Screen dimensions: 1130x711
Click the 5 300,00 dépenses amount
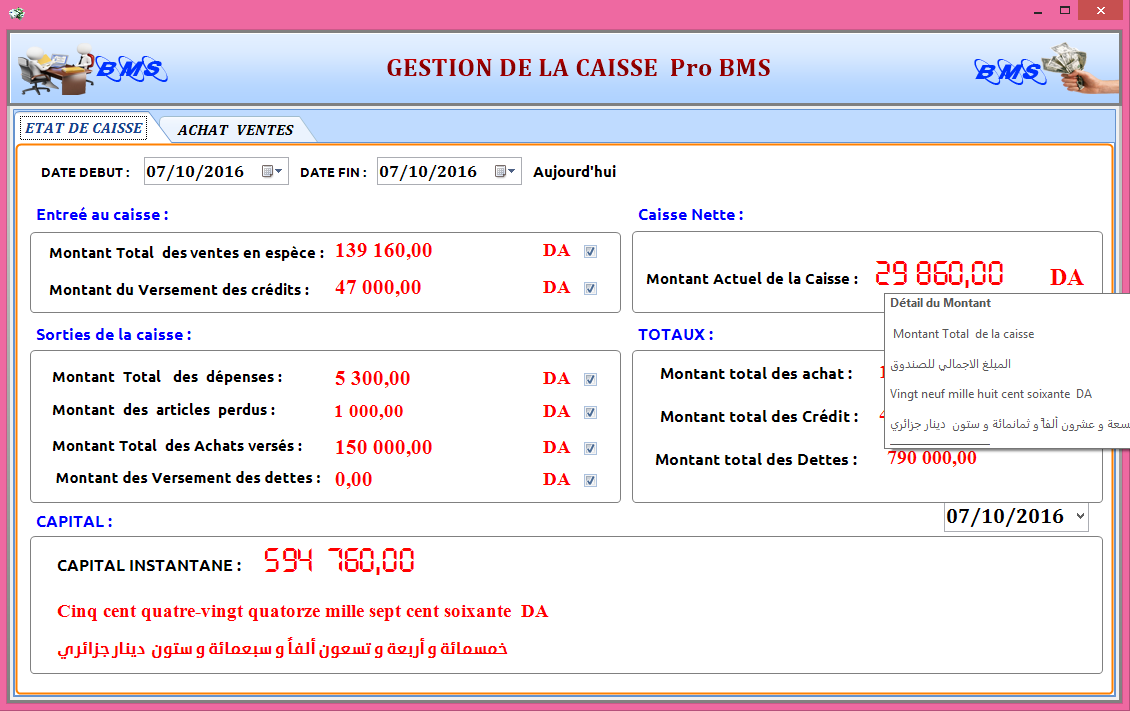(372, 378)
